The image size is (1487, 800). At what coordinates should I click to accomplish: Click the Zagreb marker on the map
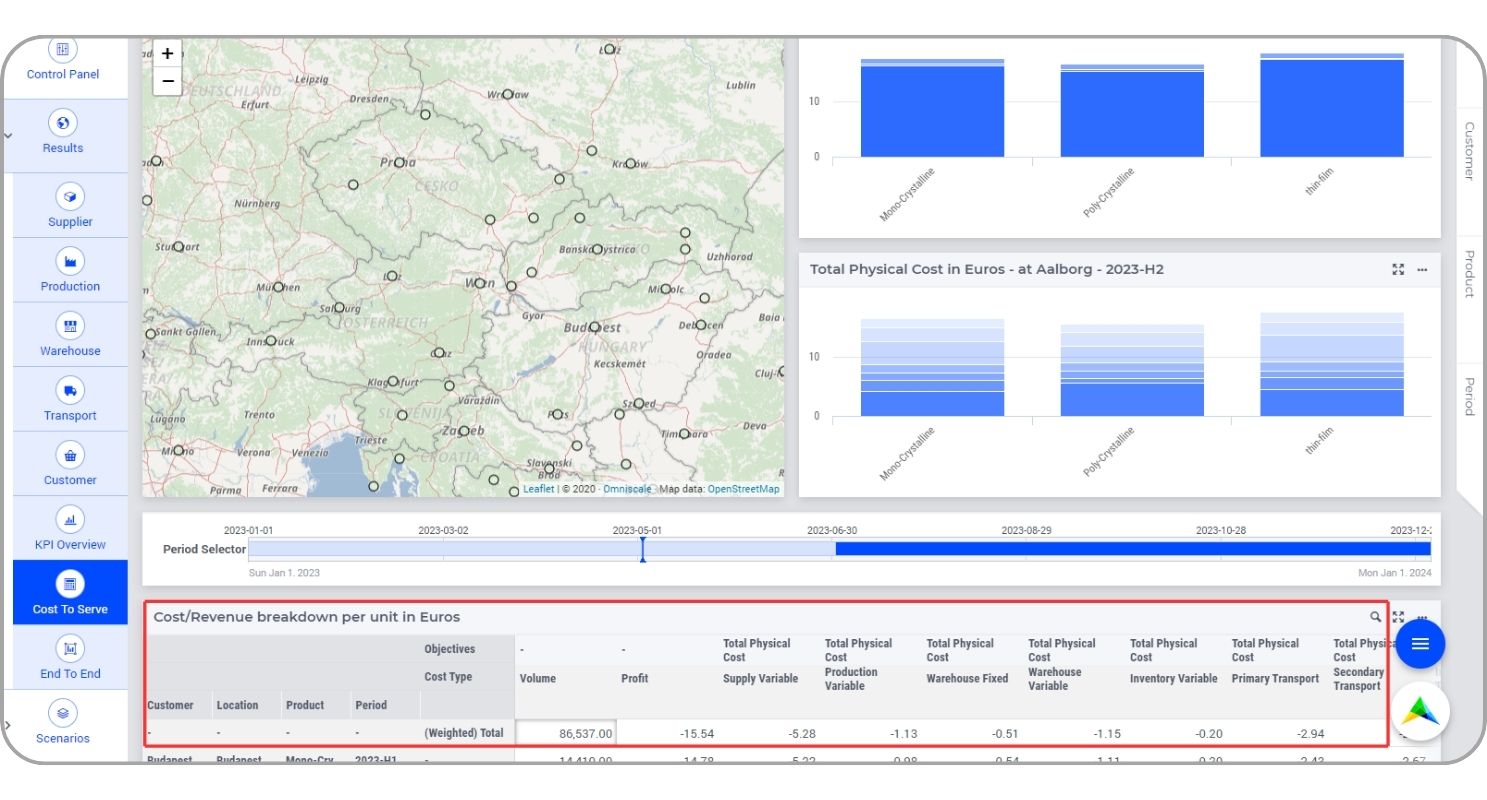point(463,431)
